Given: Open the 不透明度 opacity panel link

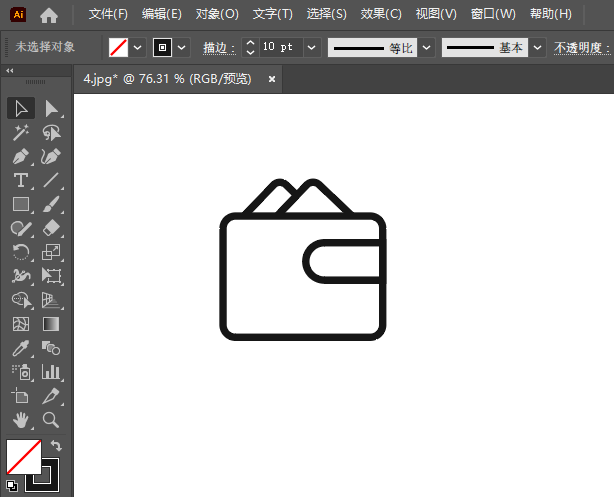Looking at the screenshot, I should [x=582, y=48].
